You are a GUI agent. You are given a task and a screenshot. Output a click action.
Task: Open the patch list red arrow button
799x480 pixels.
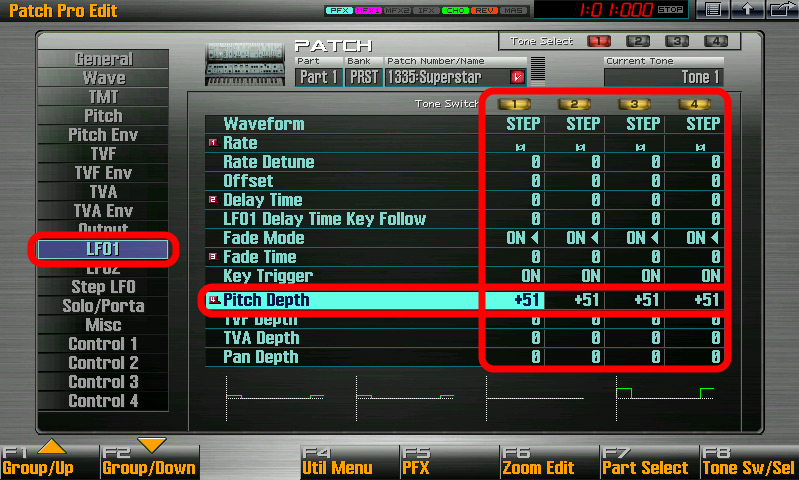click(517, 77)
